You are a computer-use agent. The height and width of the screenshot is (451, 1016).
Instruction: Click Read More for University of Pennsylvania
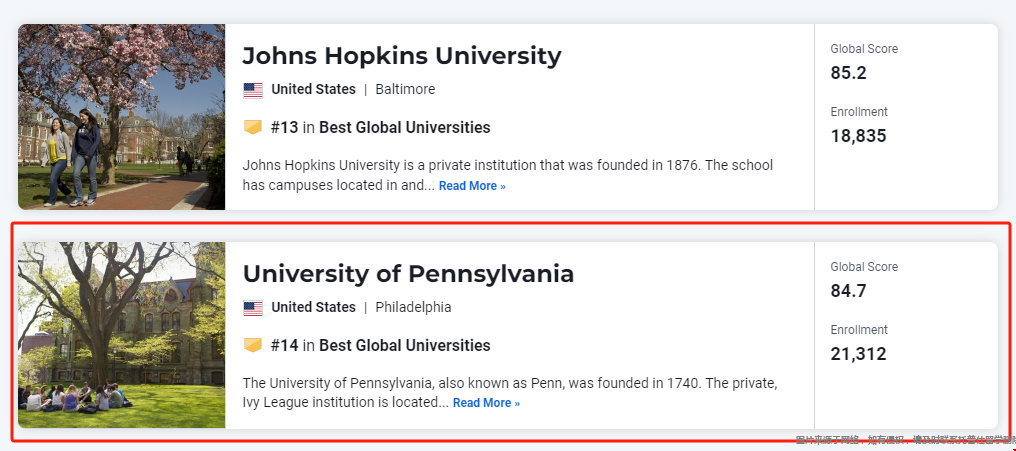coord(486,403)
